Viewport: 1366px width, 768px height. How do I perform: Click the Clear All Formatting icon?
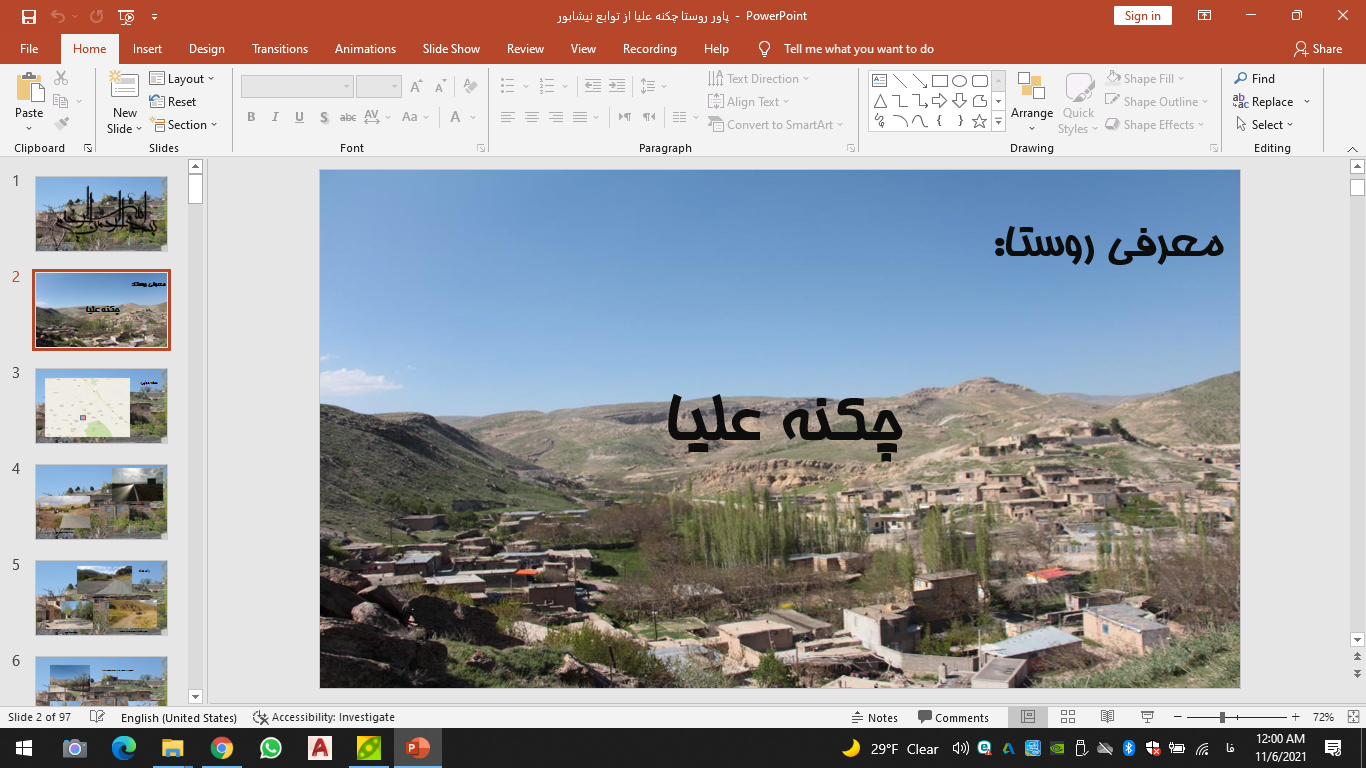[x=470, y=86]
